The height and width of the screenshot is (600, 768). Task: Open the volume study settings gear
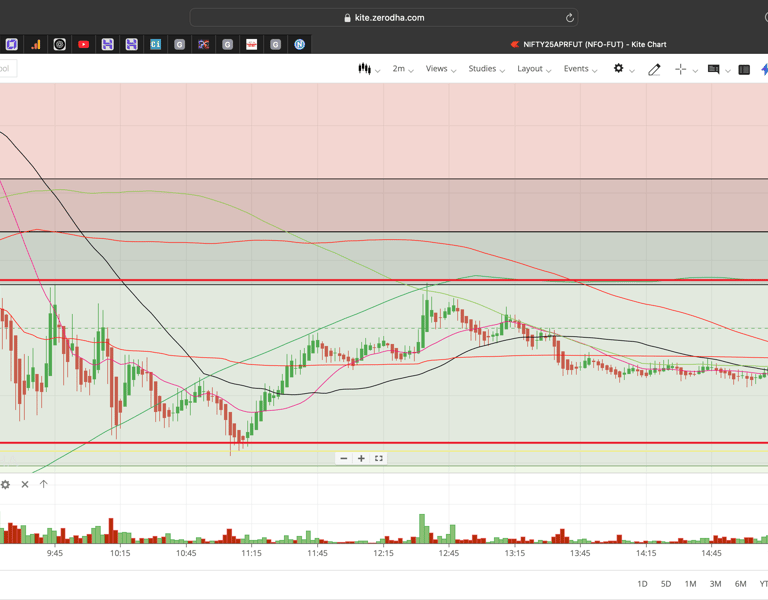pyautogui.click(x=5, y=484)
